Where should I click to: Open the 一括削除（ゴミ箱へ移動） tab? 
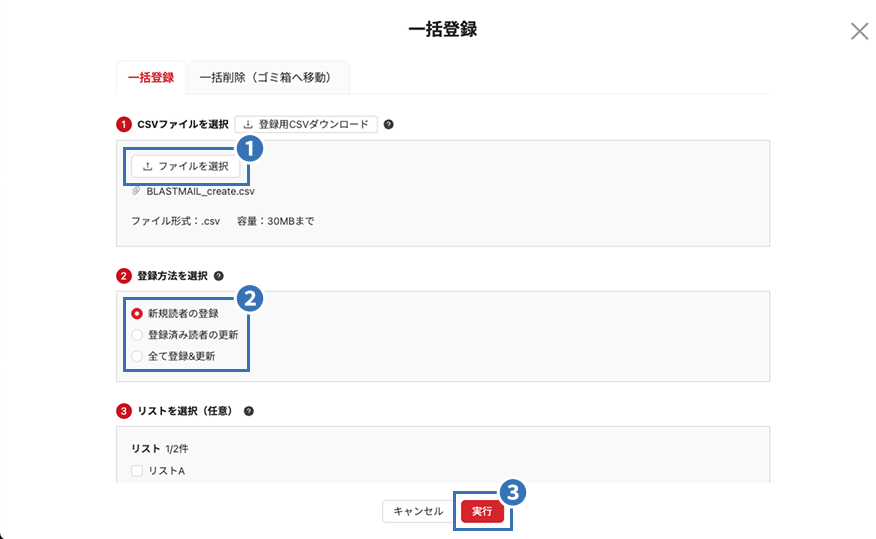[268, 77]
